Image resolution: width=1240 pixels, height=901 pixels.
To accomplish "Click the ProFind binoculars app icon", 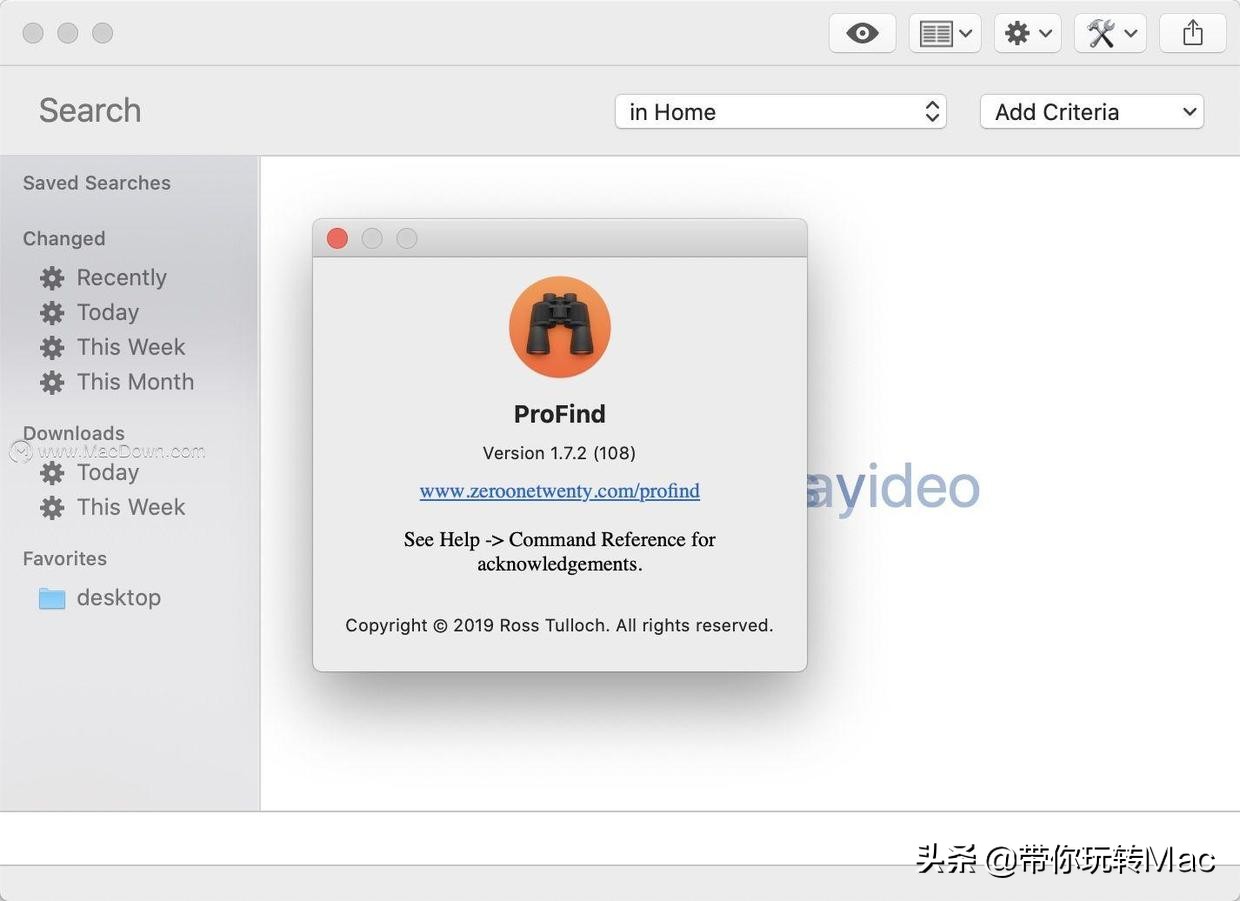I will 559,328.
